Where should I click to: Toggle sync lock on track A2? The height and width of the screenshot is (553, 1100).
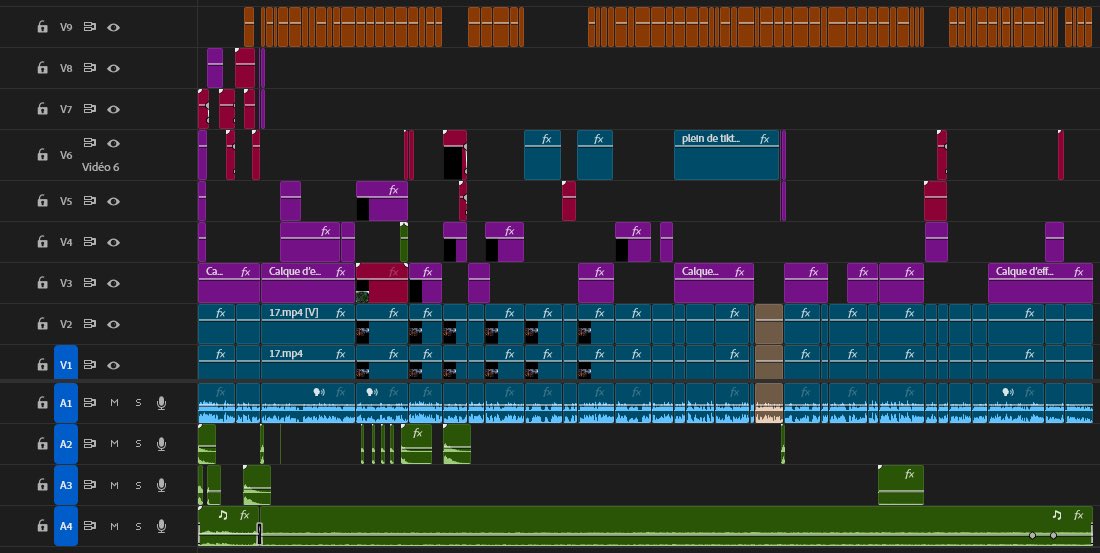point(90,444)
